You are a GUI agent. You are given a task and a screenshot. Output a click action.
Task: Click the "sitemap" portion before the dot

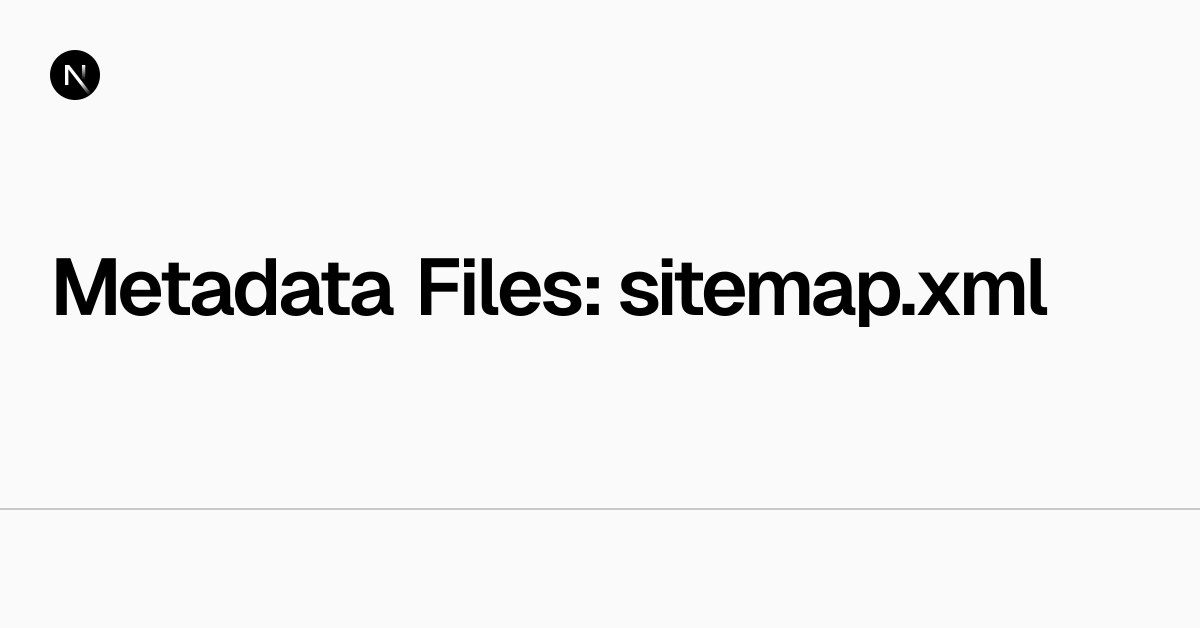coord(760,288)
